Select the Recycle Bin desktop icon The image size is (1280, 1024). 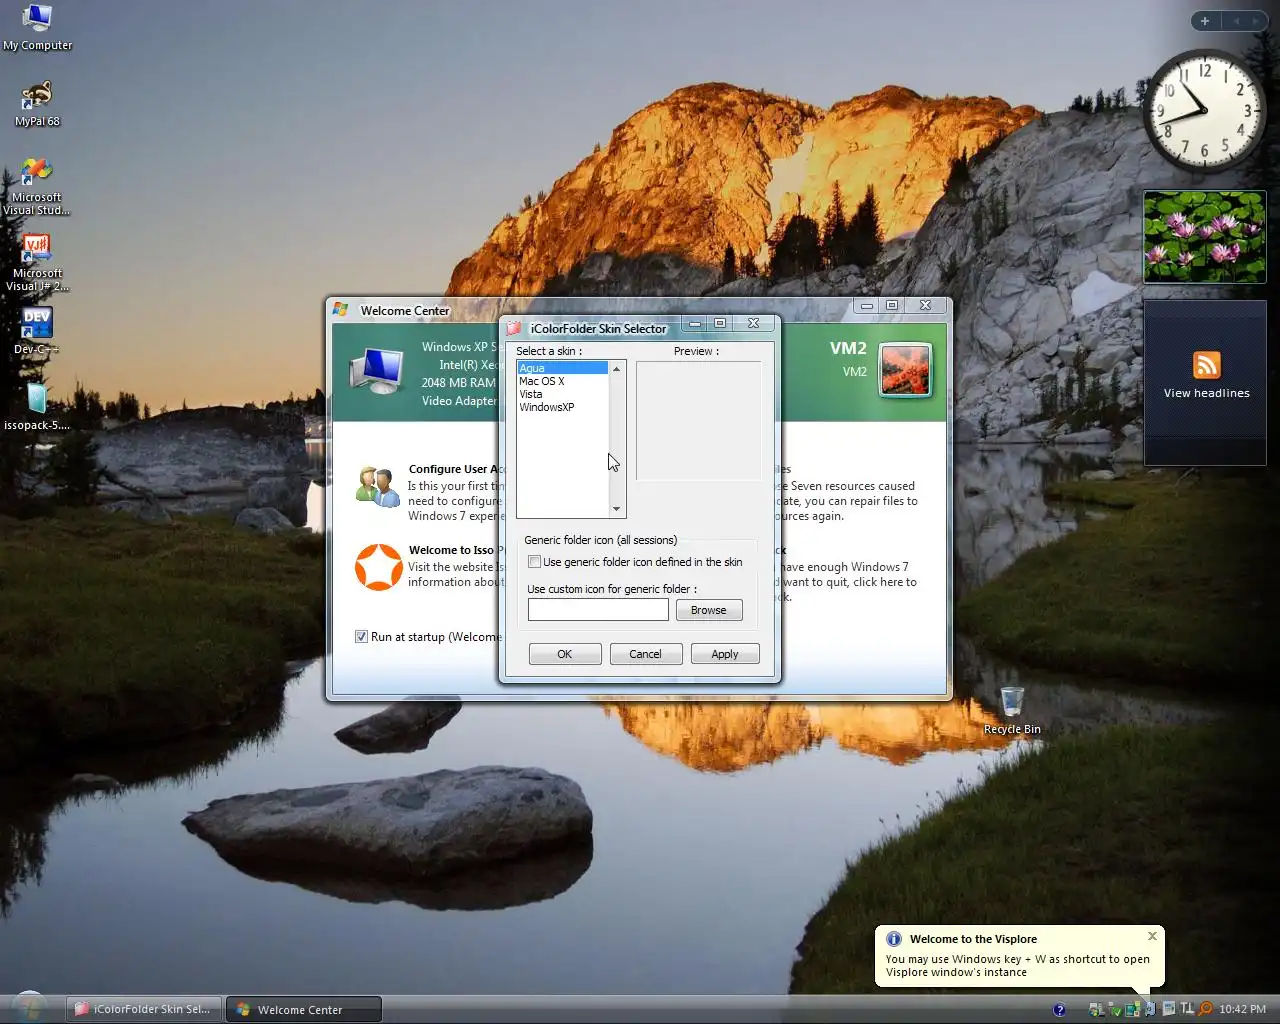click(1012, 710)
